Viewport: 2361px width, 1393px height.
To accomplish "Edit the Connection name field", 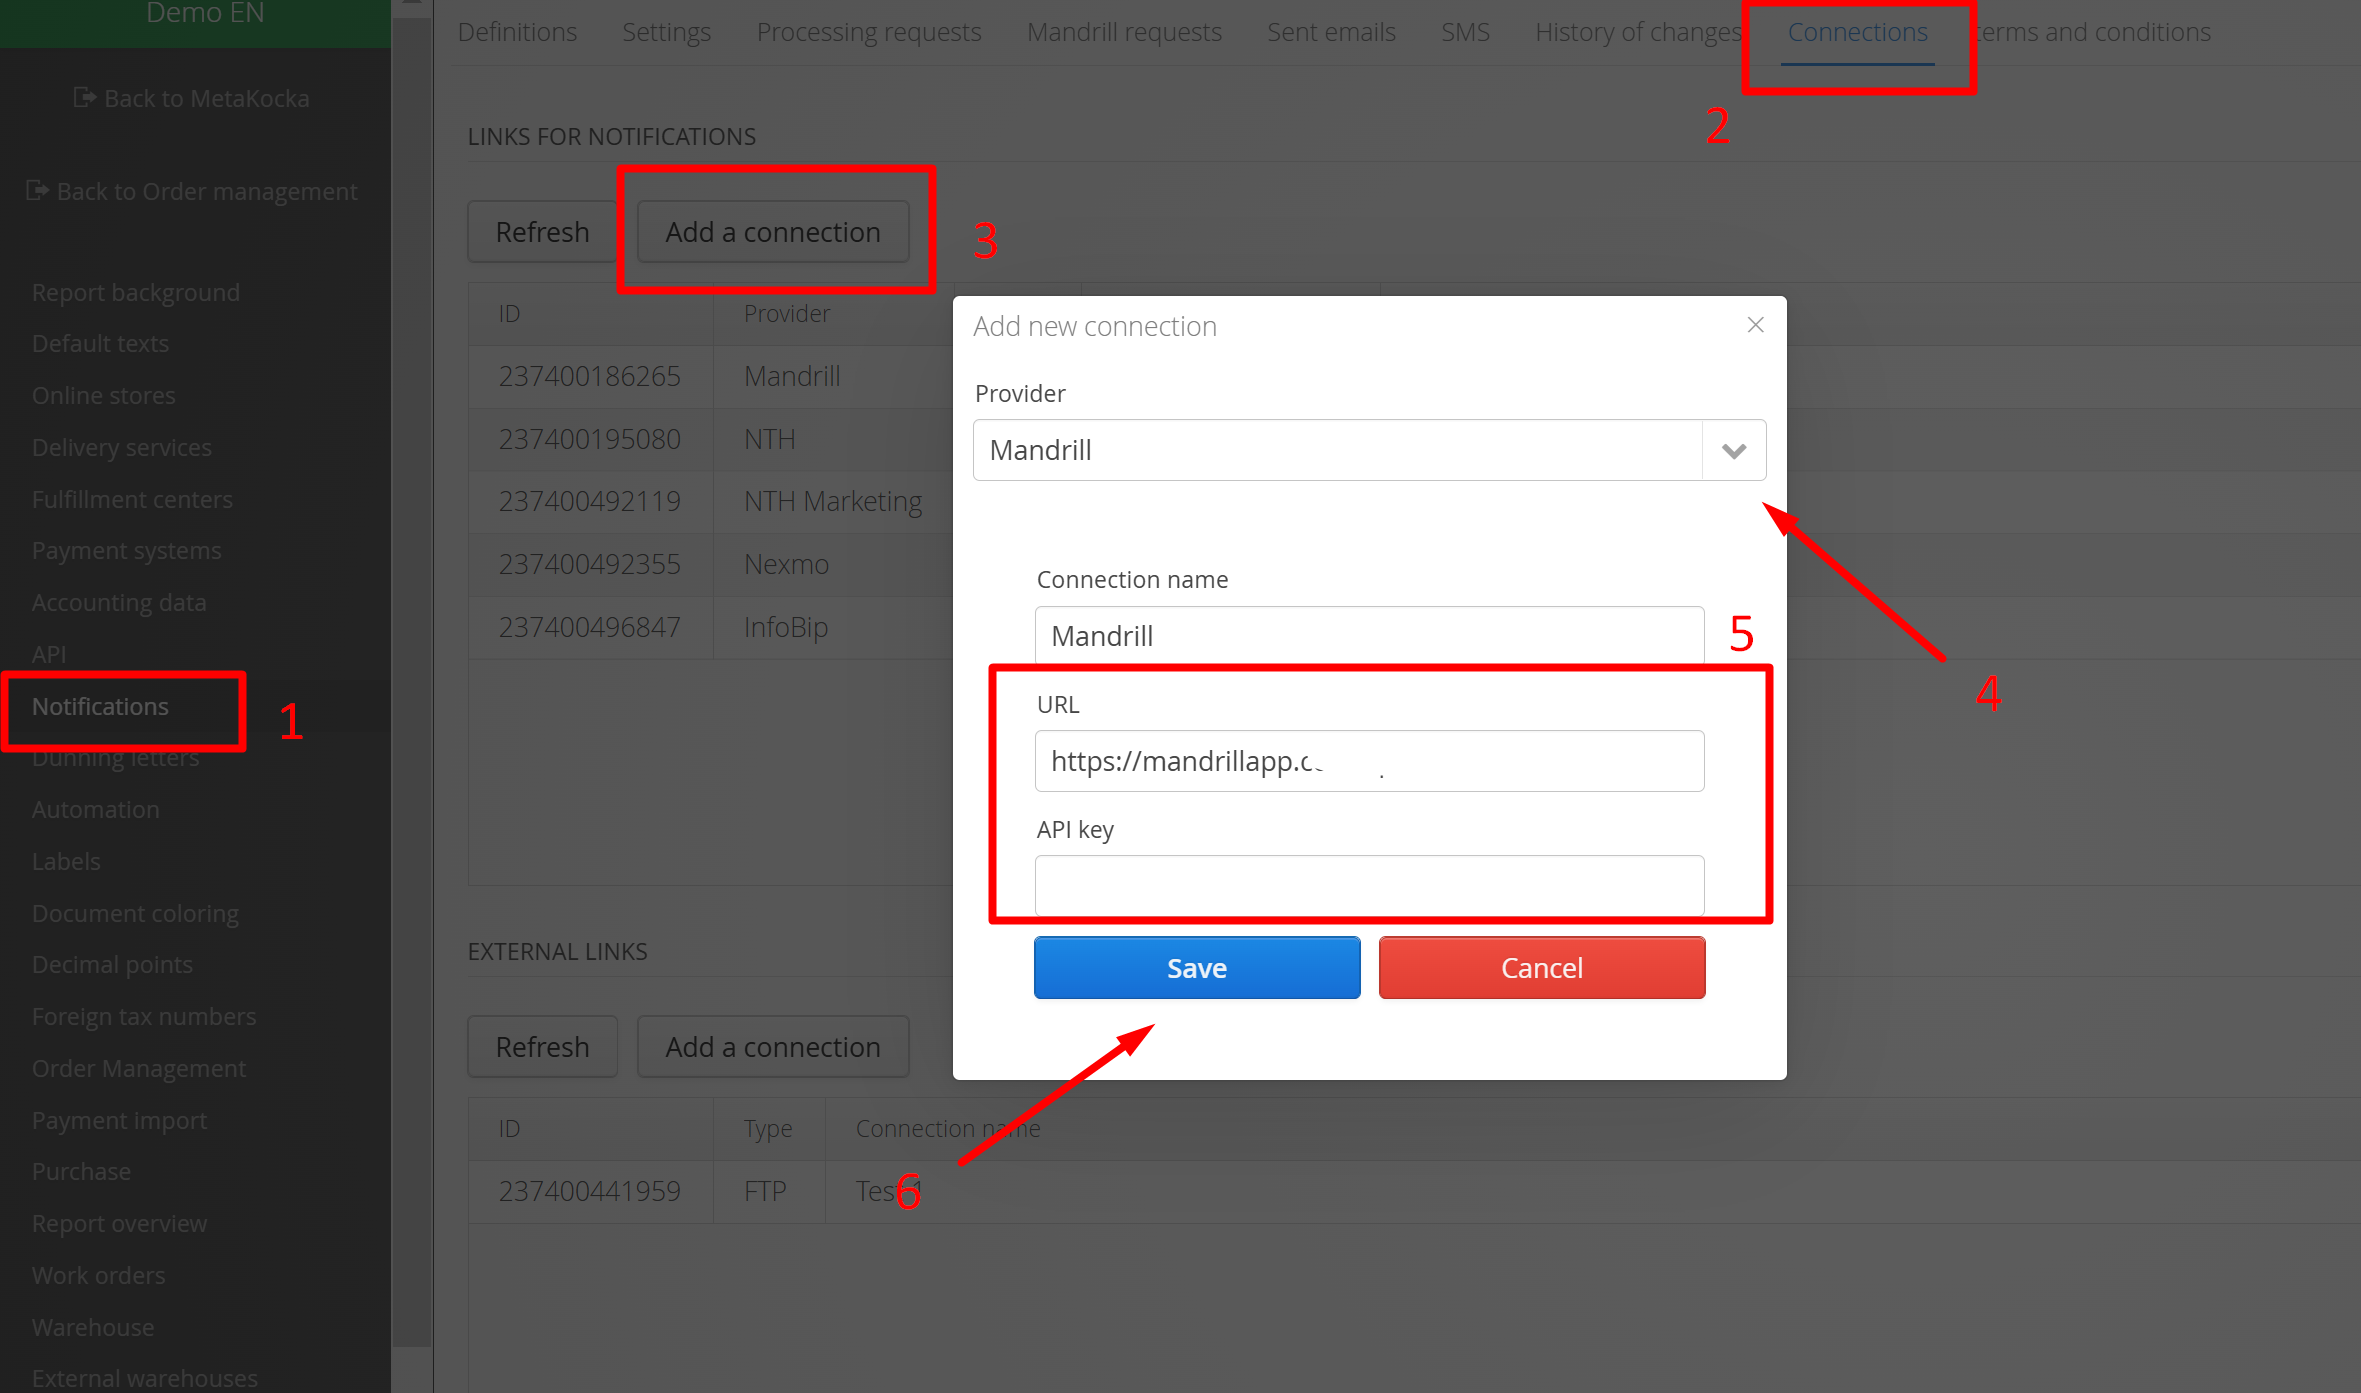I will [x=1369, y=636].
